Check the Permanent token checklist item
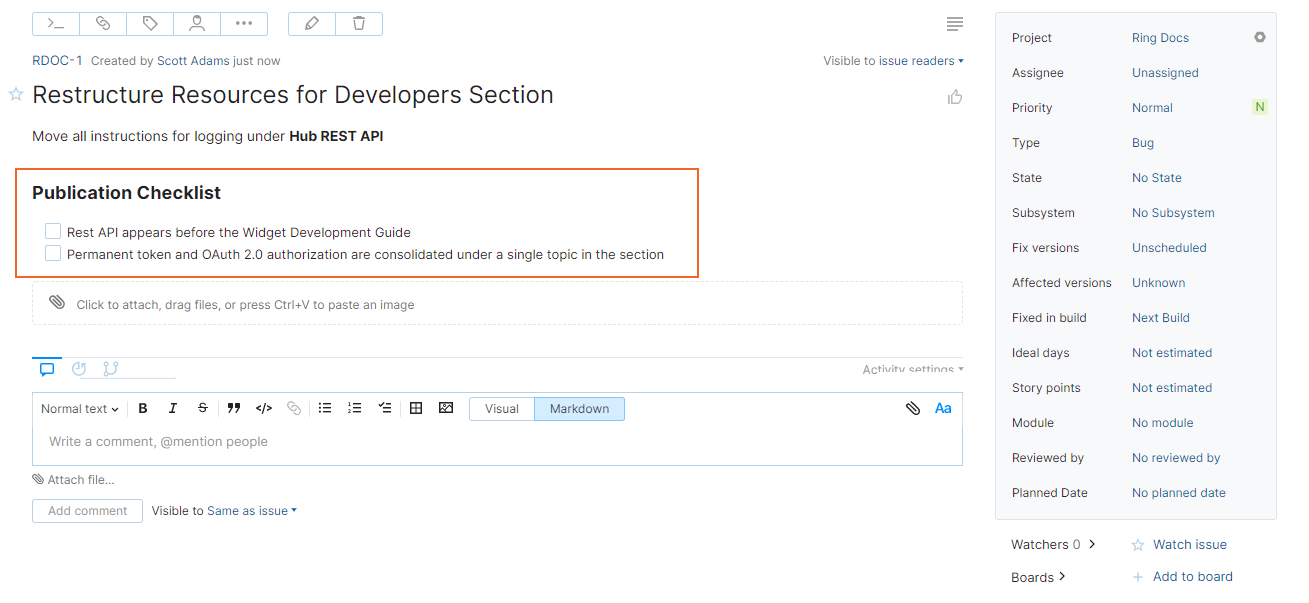Screen dimensions: 1309x603 pyautogui.click(x=52, y=252)
